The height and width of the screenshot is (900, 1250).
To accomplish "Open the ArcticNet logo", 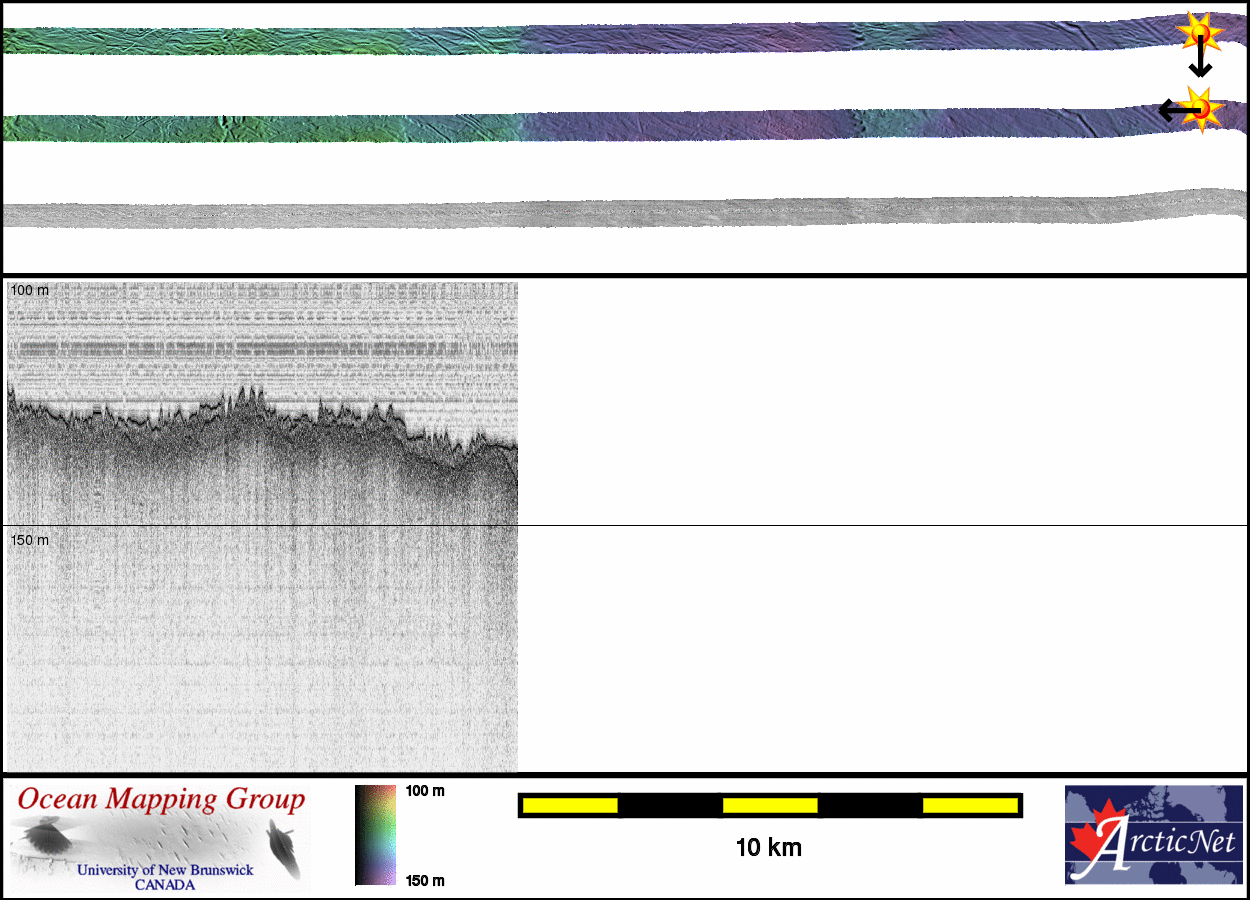I will coord(1153,835).
